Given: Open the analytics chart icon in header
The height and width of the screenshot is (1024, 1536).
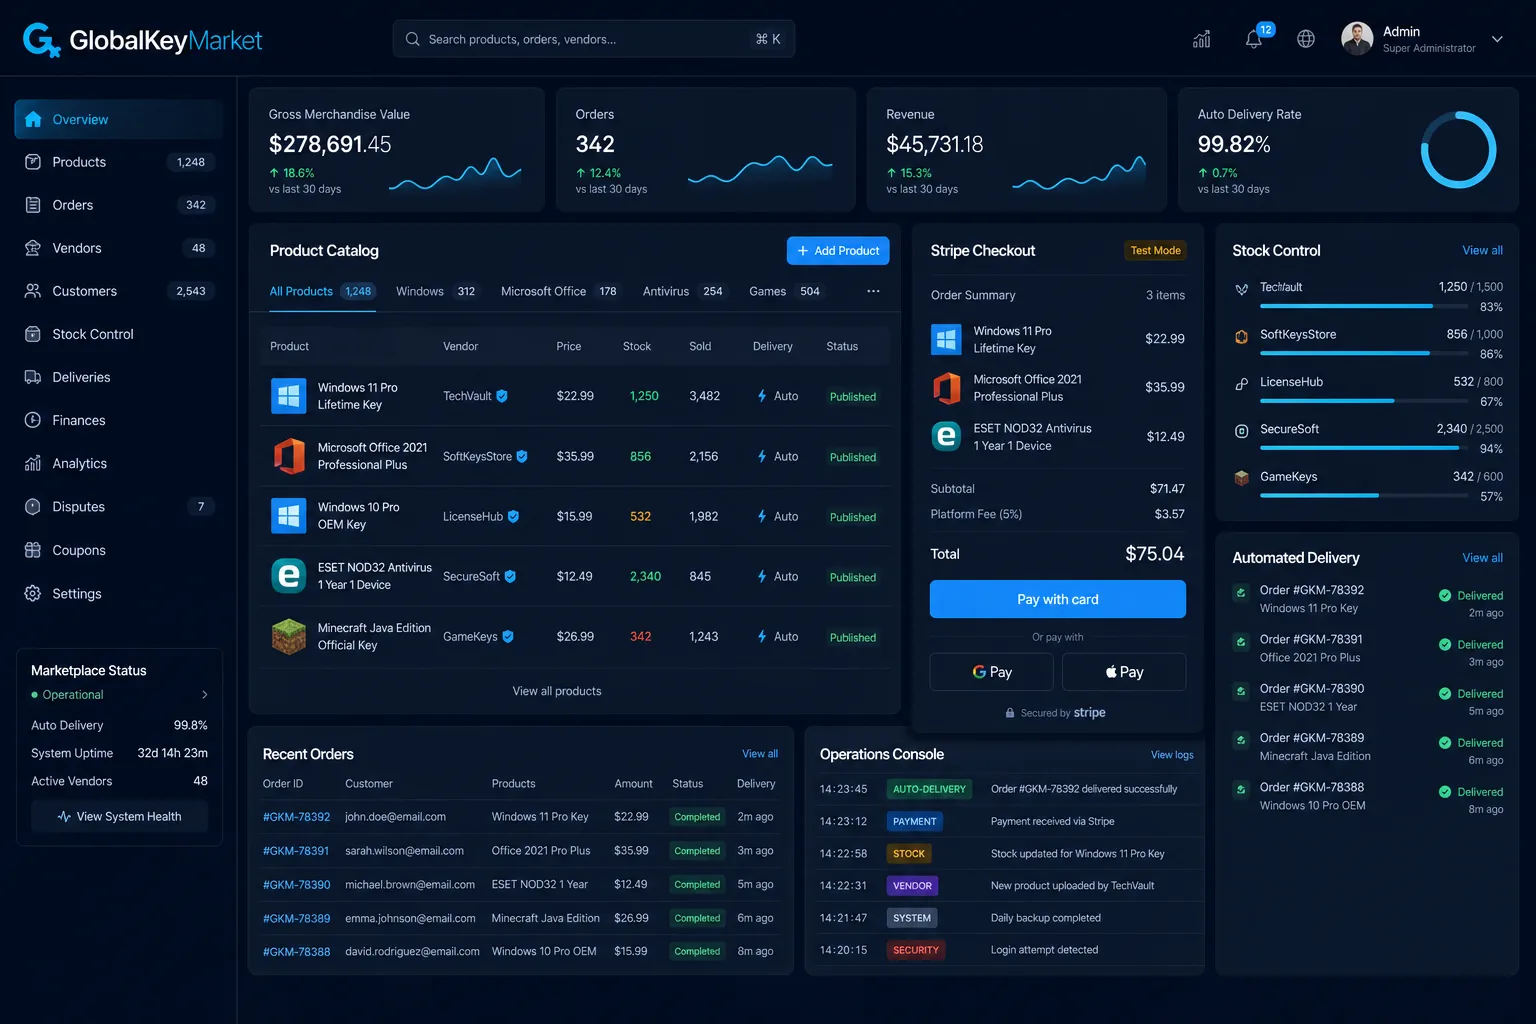Looking at the screenshot, I should pos(1202,39).
